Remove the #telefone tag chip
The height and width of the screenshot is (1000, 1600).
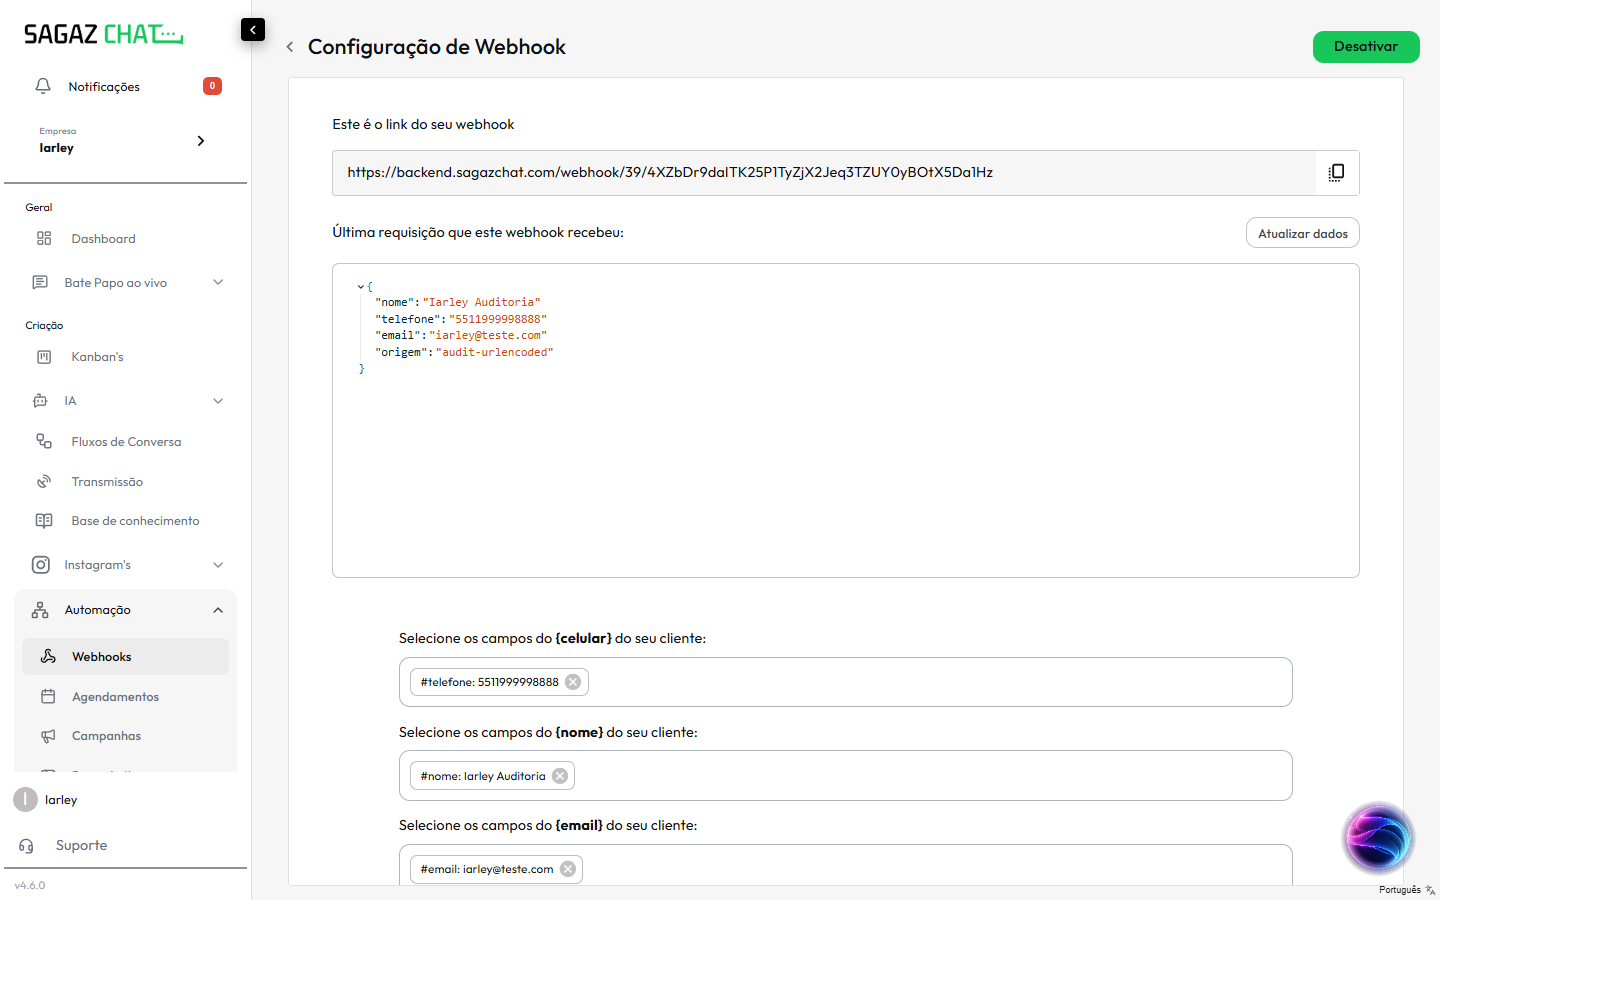tap(573, 682)
